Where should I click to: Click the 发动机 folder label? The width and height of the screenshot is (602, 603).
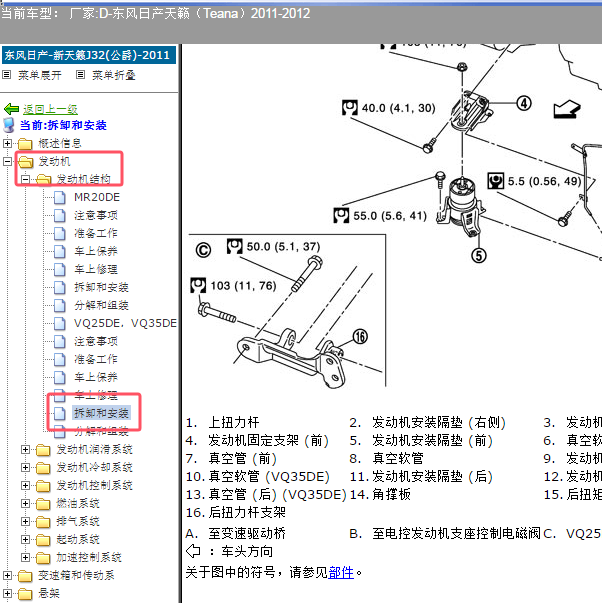pyautogui.click(x=54, y=162)
